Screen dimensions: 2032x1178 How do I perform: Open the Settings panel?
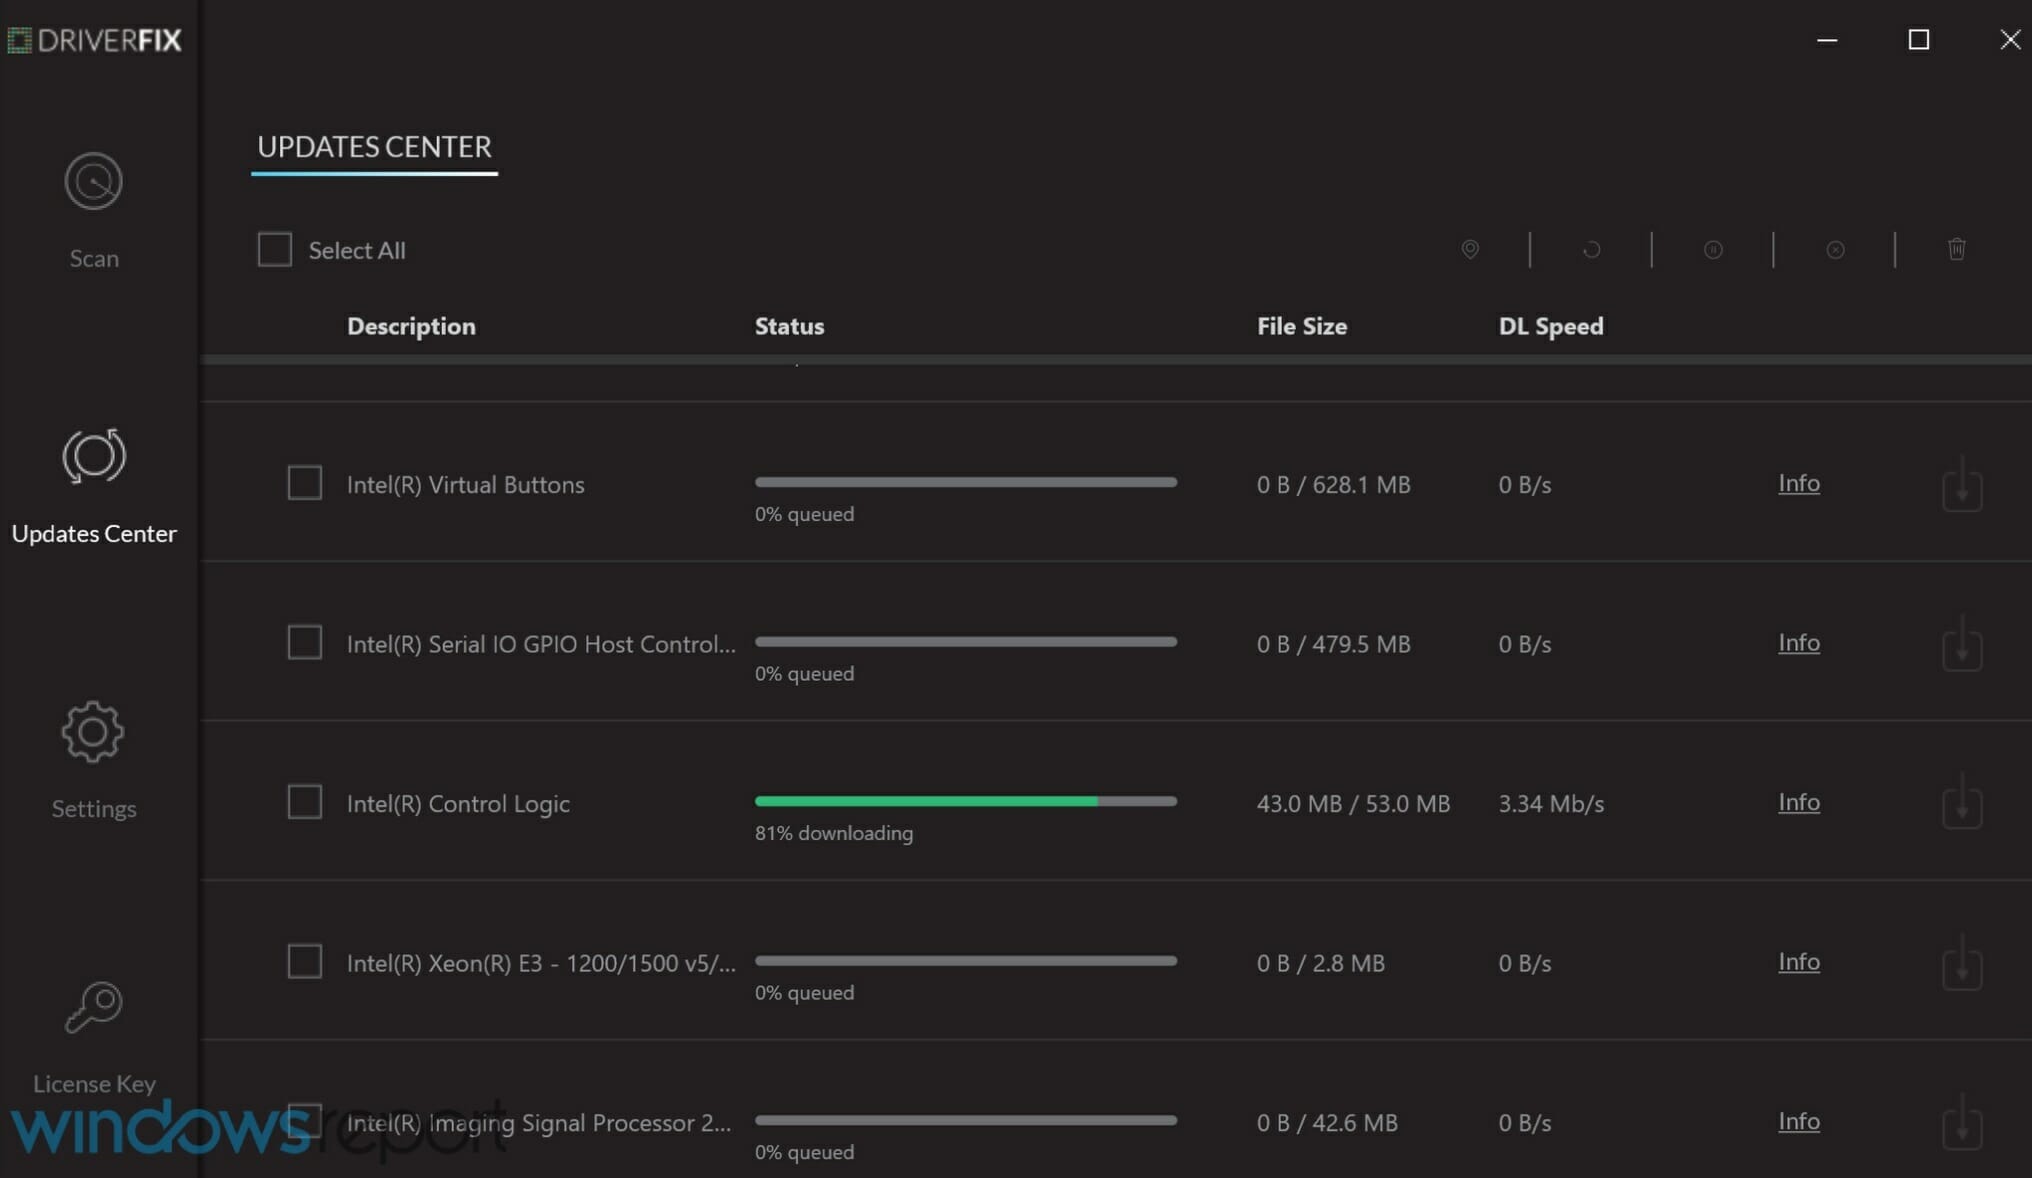[x=93, y=757]
